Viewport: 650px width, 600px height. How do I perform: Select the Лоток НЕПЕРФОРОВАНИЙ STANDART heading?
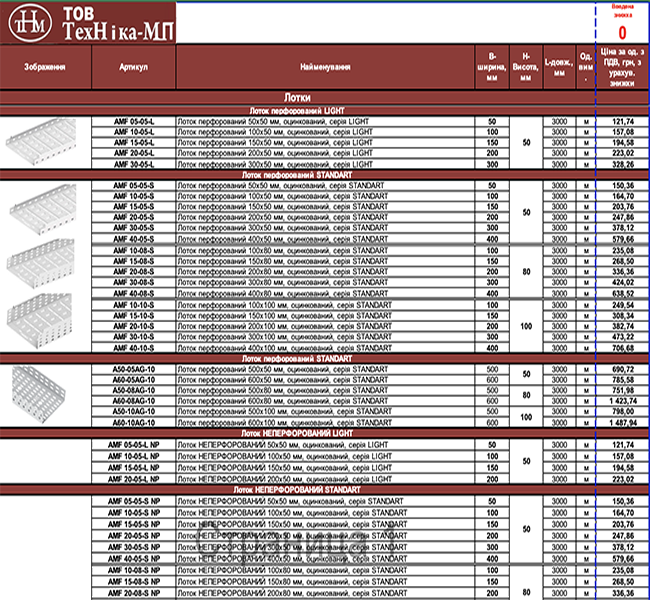tap(297, 490)
